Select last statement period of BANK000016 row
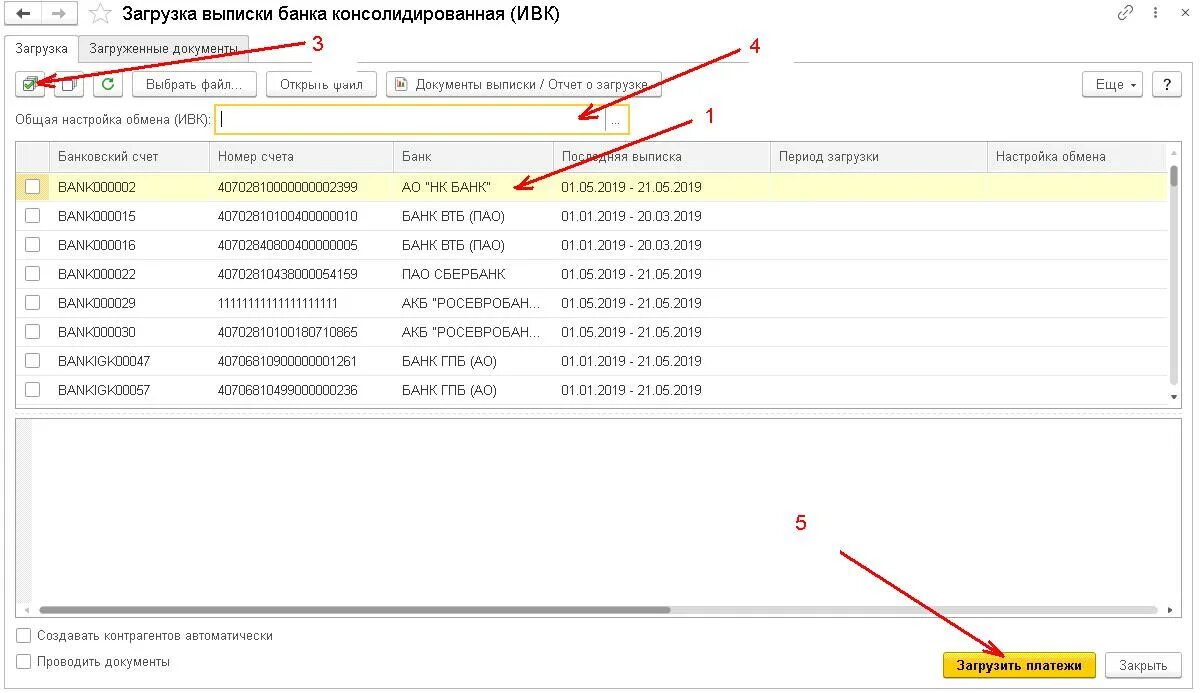Image resolution: width=1202 pixels, height=693 pixels. tap(661, 245)
